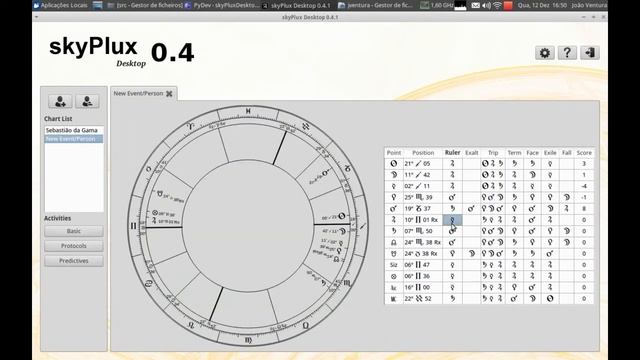
Task: Click position cell '22°' ending in 52
Action: (423, 299)
